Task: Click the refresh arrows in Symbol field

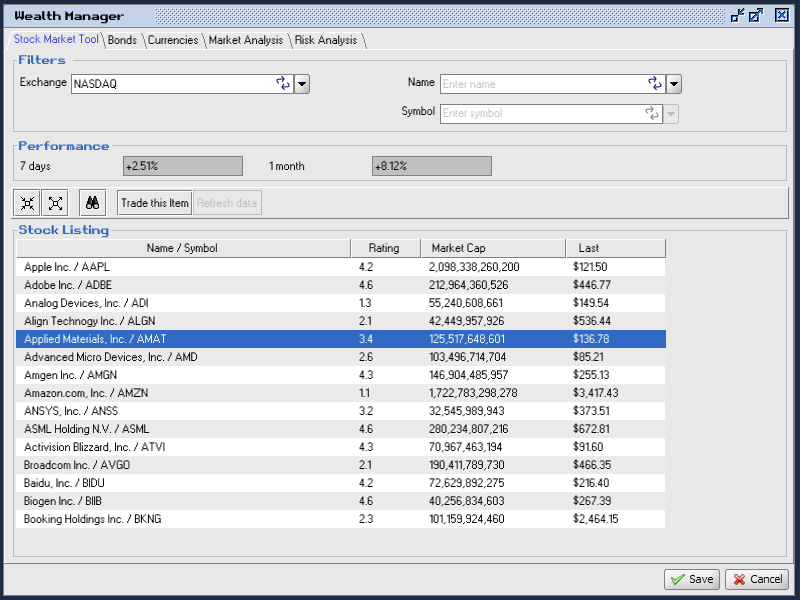Action: point(652,113)
